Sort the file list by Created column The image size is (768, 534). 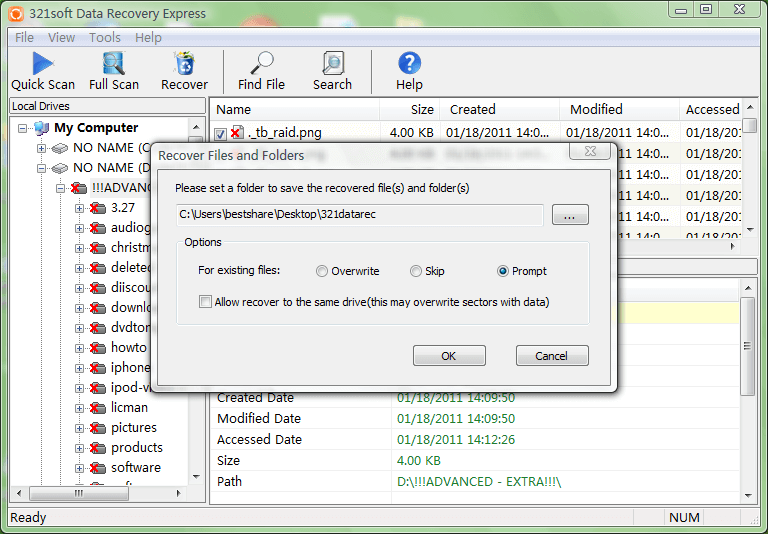(x=500, y=109)
